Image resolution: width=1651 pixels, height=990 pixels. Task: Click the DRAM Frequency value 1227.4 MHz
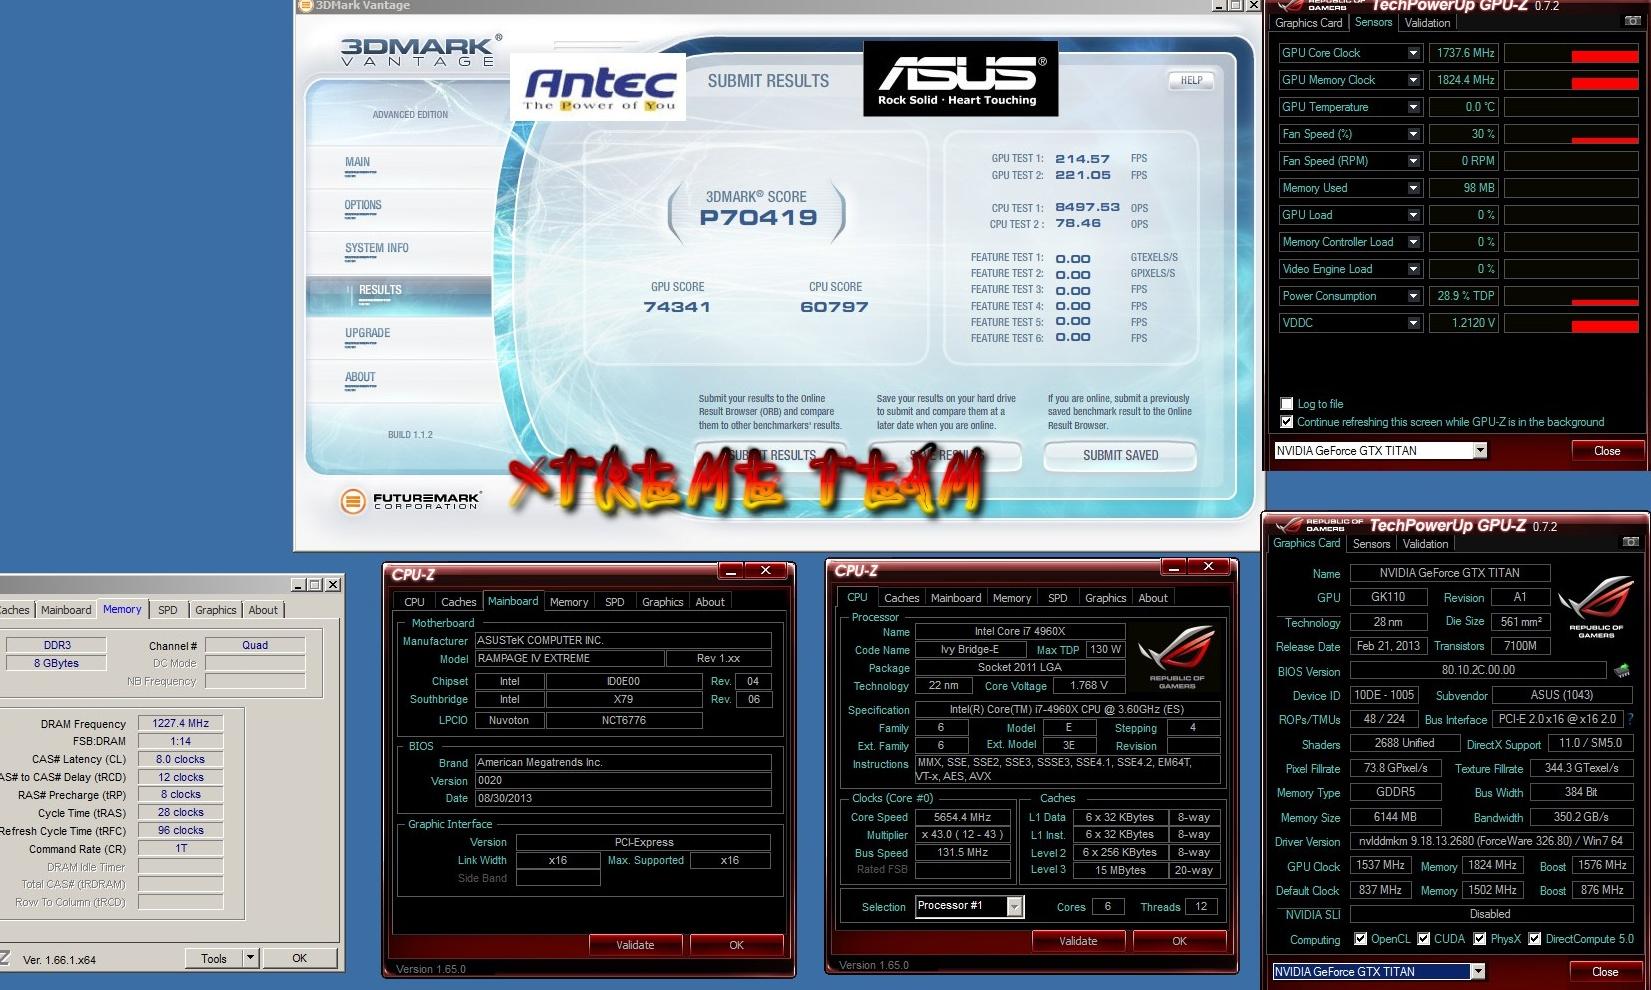[x=180, y=723]
